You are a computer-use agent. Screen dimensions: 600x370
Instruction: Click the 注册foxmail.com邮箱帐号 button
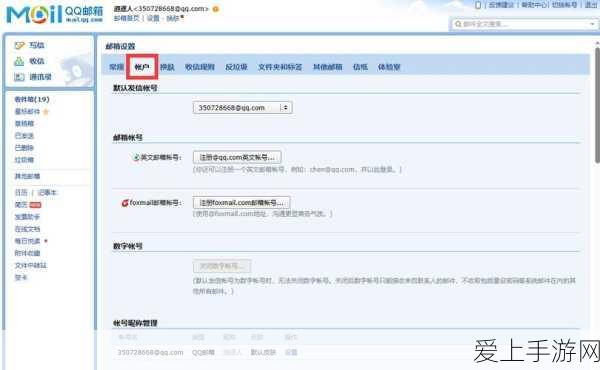[x=241, y=202]
